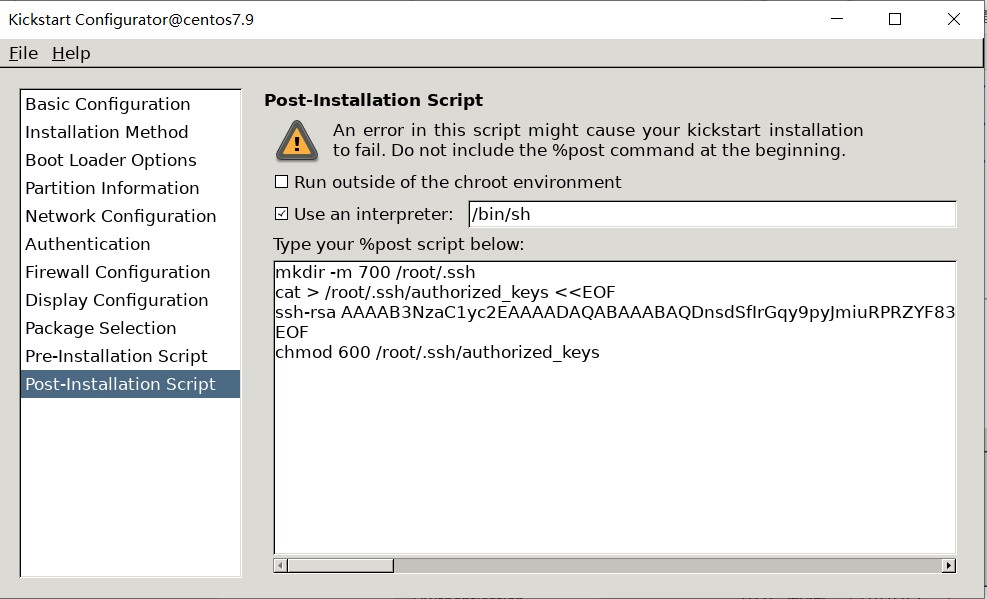Select Basic Configuration in sidebar
The image size is (987, 599).
coord(130,104)
